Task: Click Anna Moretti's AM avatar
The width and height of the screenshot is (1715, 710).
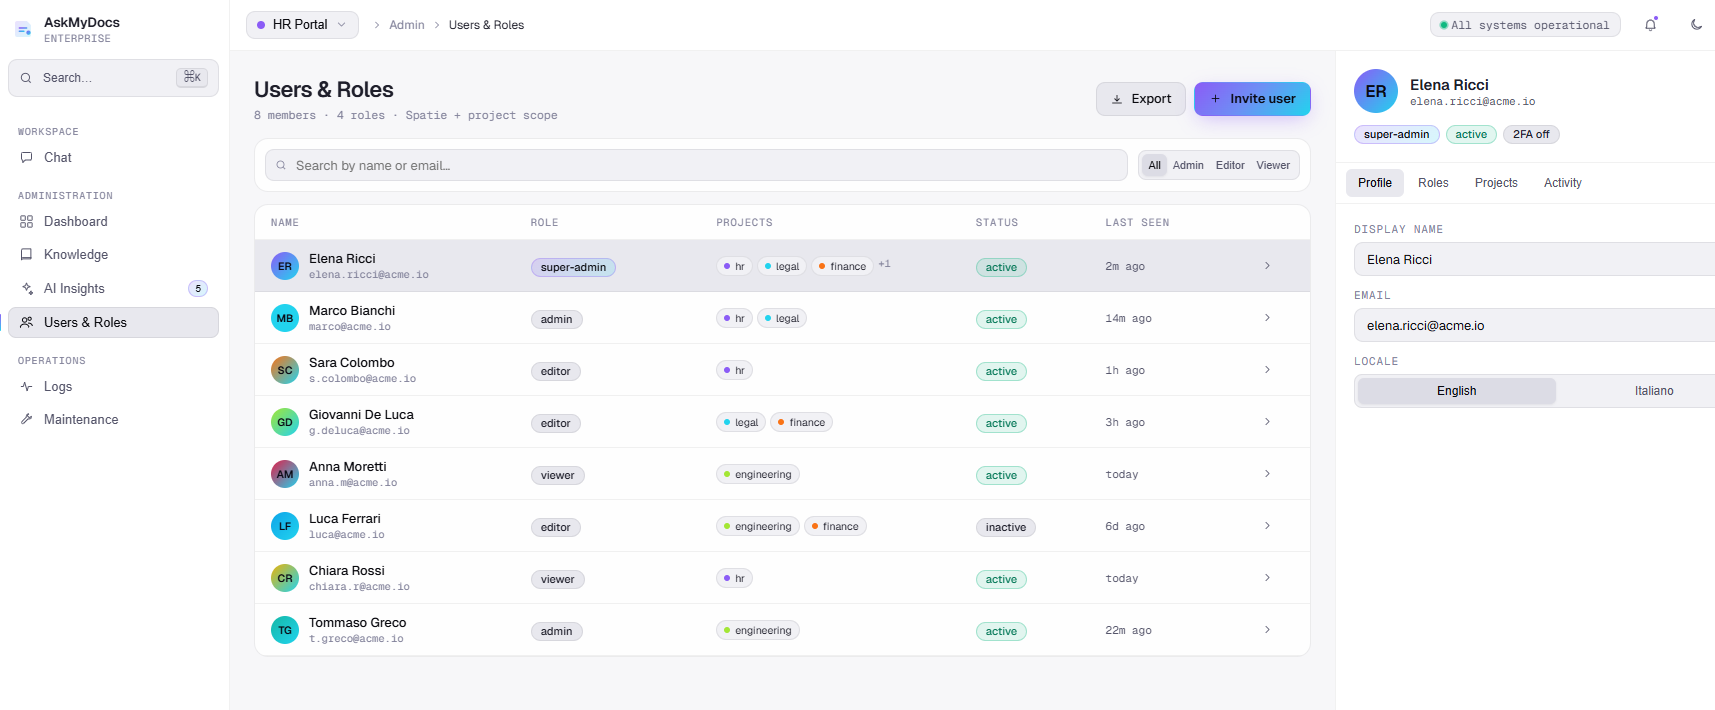Action: 285,474
